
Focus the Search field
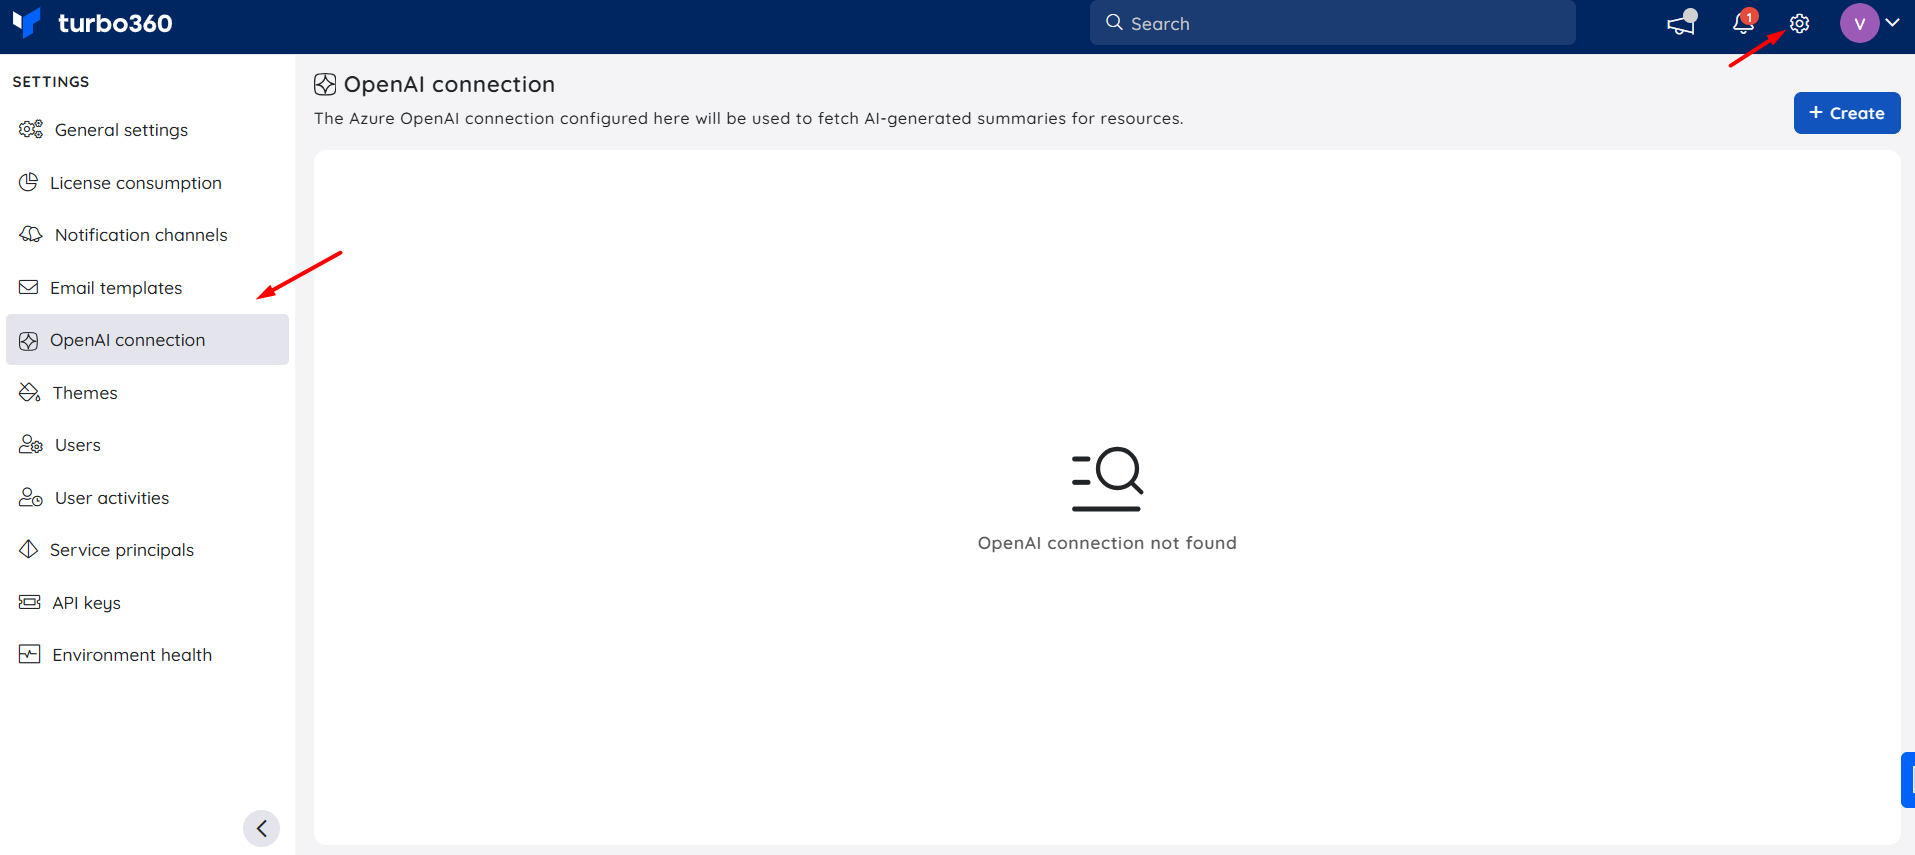pyautogui.click(x=1332, y=23)
